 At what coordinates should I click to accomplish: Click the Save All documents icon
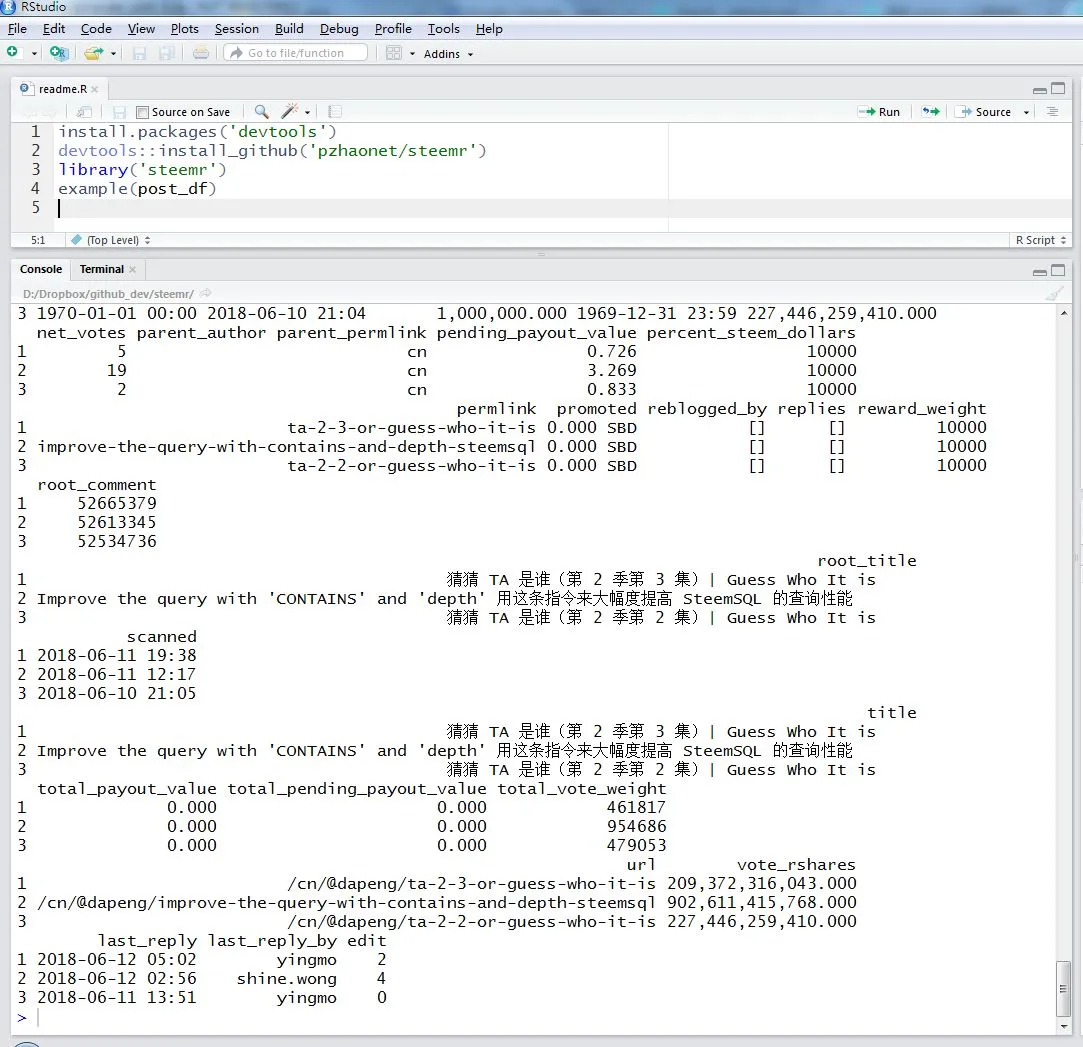[167, 53]
